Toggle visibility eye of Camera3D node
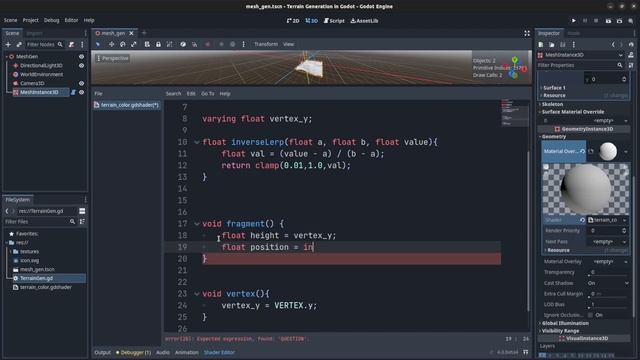The width and height of the screenshot is (640, 360). (82, 83)
